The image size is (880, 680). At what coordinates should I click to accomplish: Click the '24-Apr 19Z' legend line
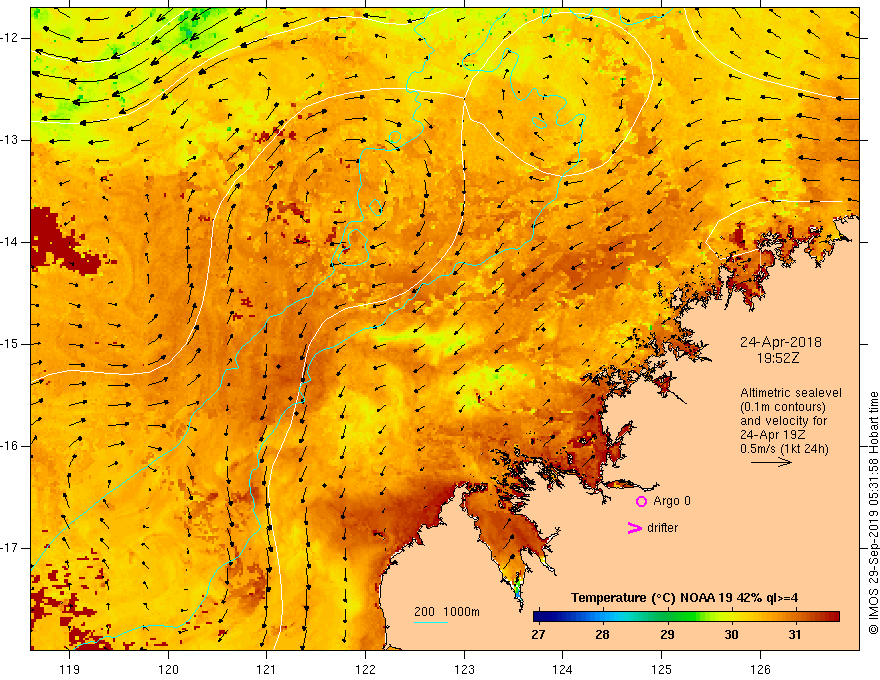point(775,435)
